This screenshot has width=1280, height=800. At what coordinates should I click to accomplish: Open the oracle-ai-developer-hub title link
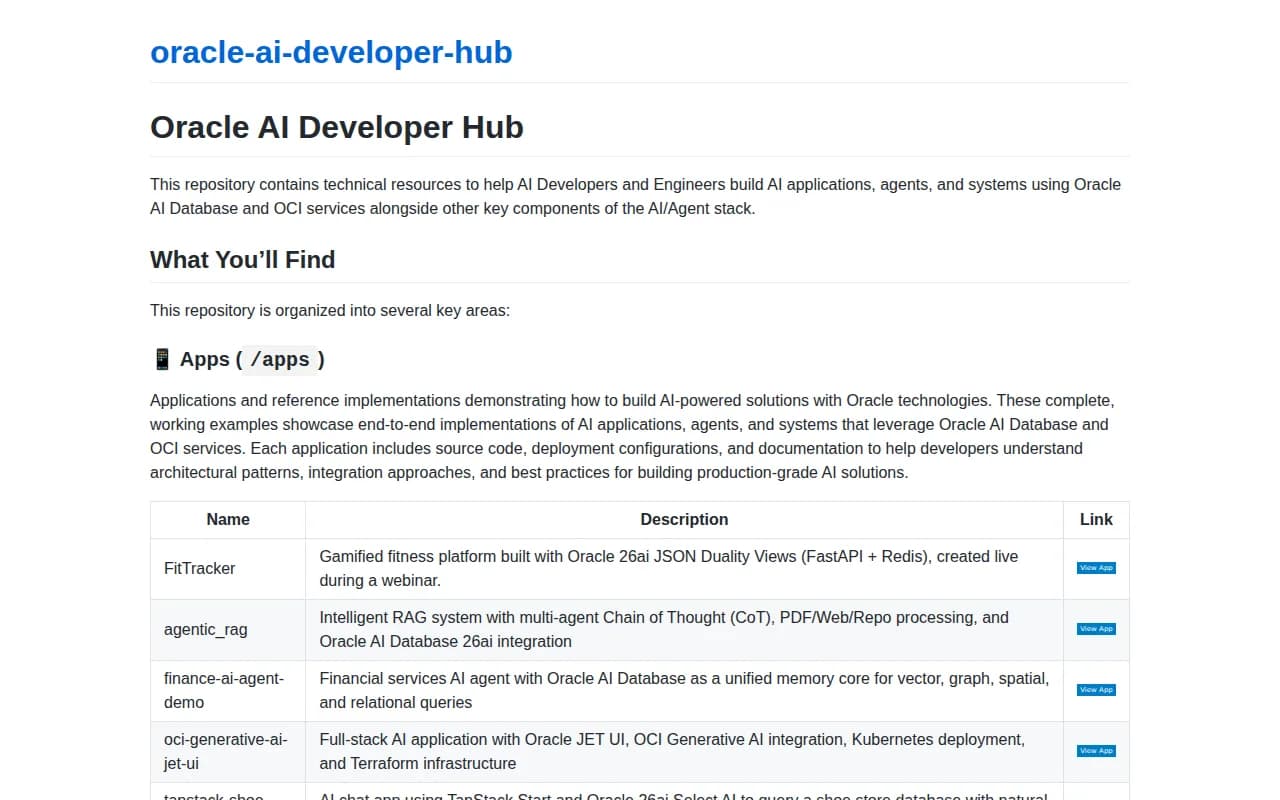[331, 52]
